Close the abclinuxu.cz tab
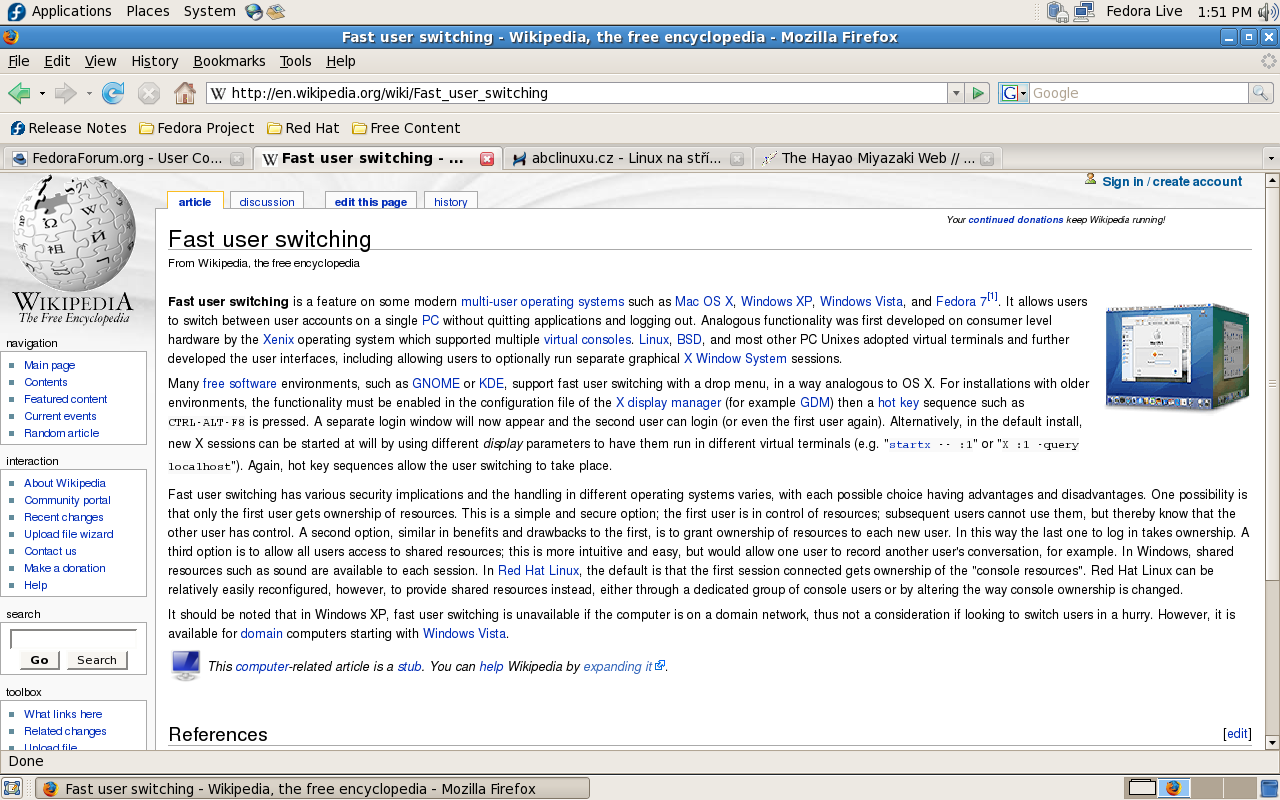The image size is (1280, 800). [x=737, y=159]
